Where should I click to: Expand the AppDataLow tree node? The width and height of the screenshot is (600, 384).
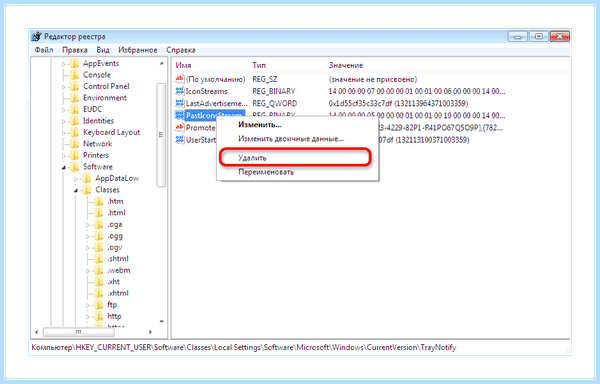tap(76, 179)
